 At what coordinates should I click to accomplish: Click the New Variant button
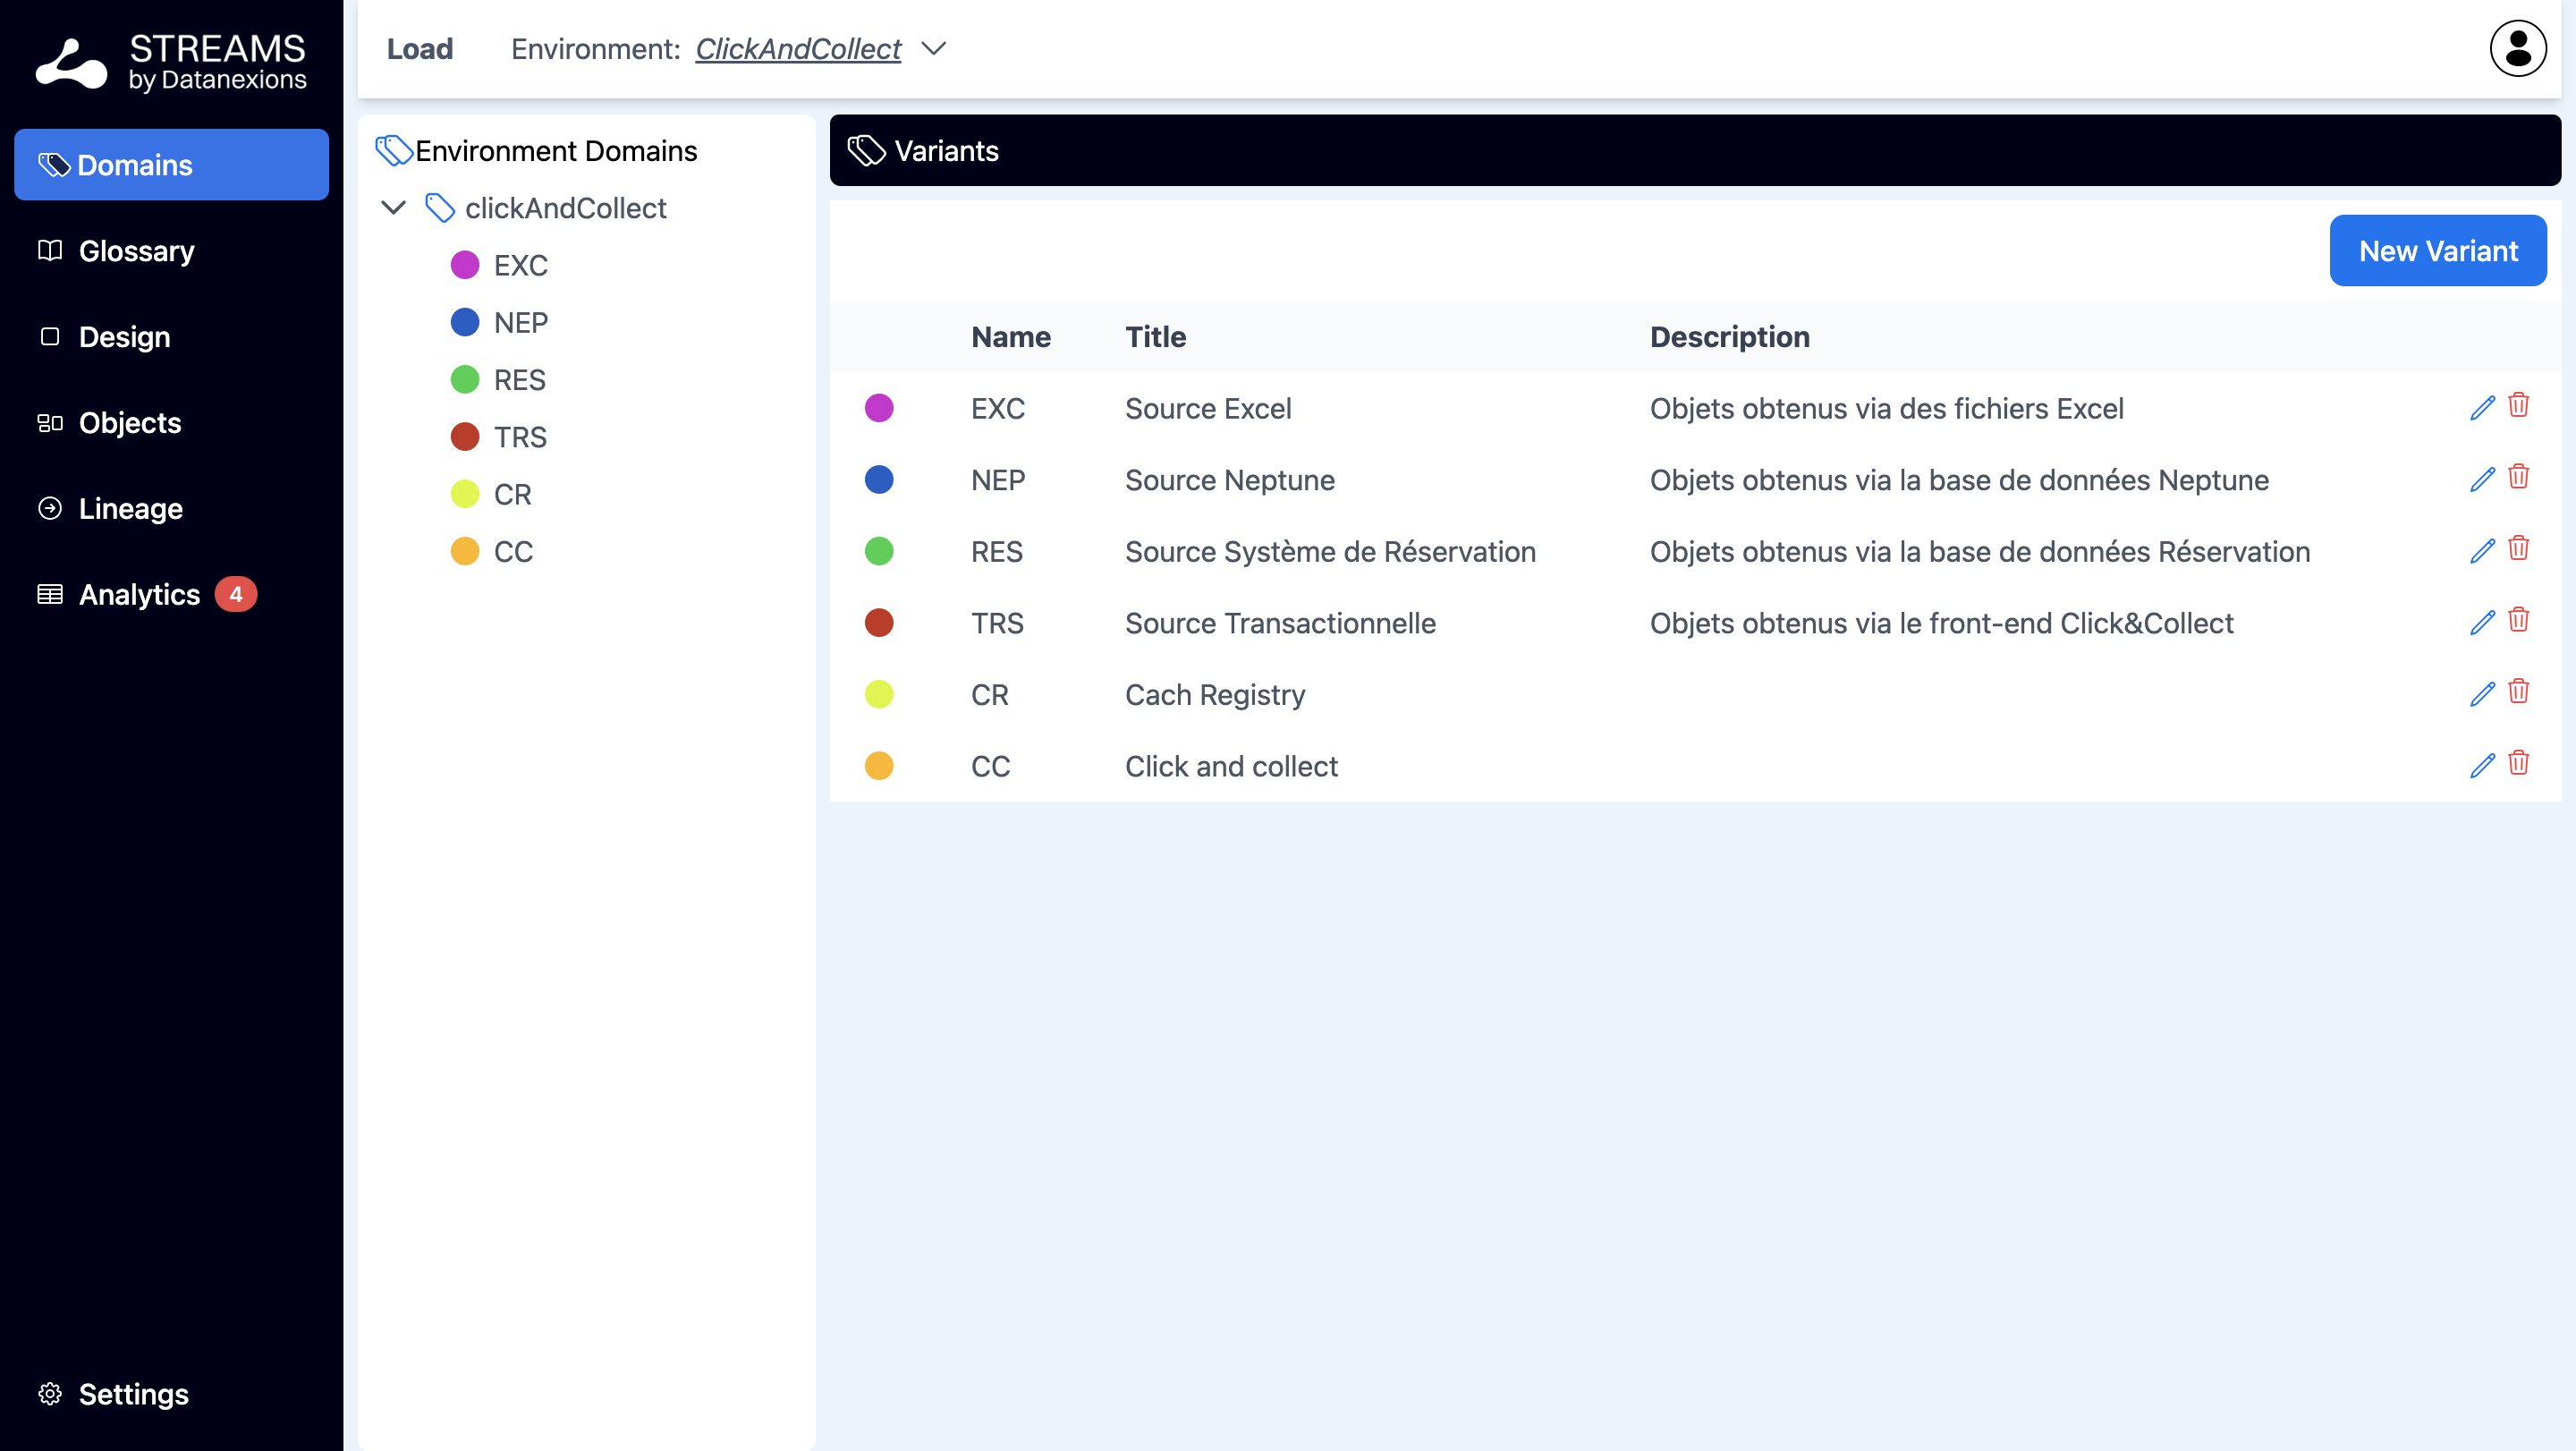(2437, 251)
